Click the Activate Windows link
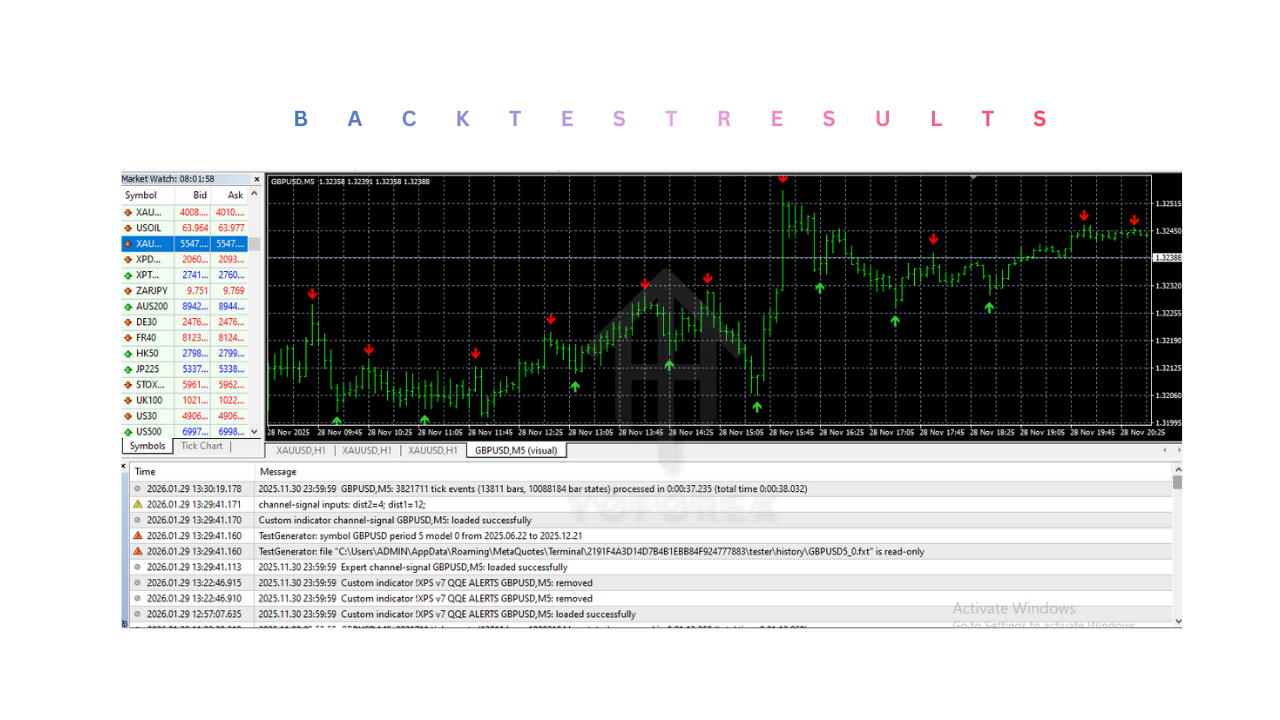1280x720 pixels. coord(1013,608)
